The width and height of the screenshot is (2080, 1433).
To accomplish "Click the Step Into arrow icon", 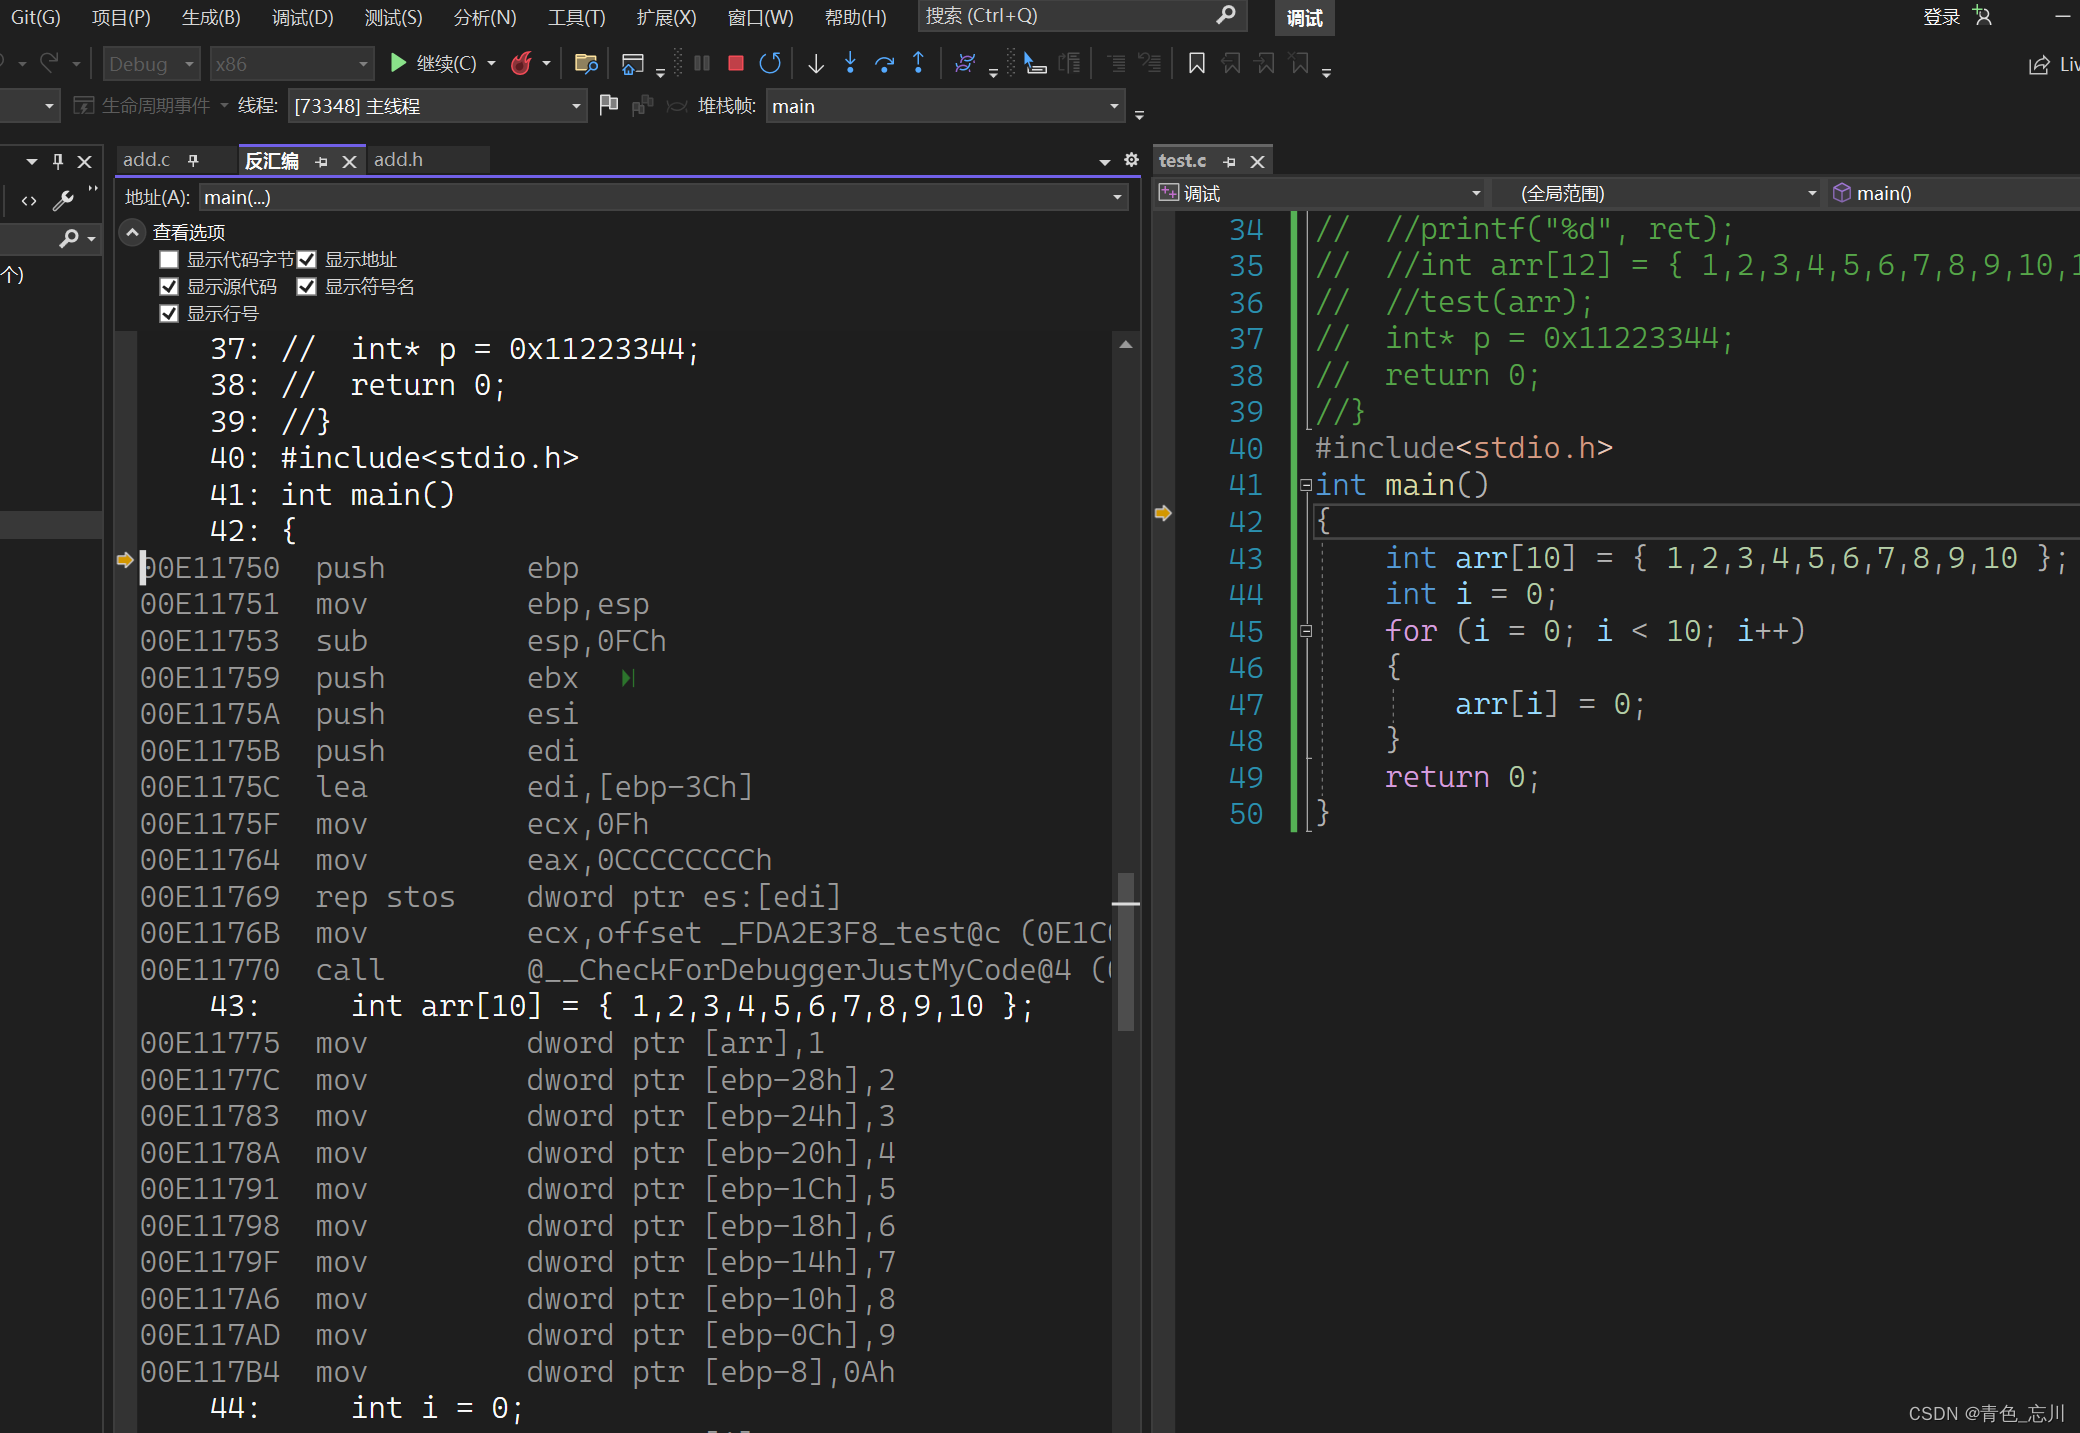I will click(x=850, y=64).
